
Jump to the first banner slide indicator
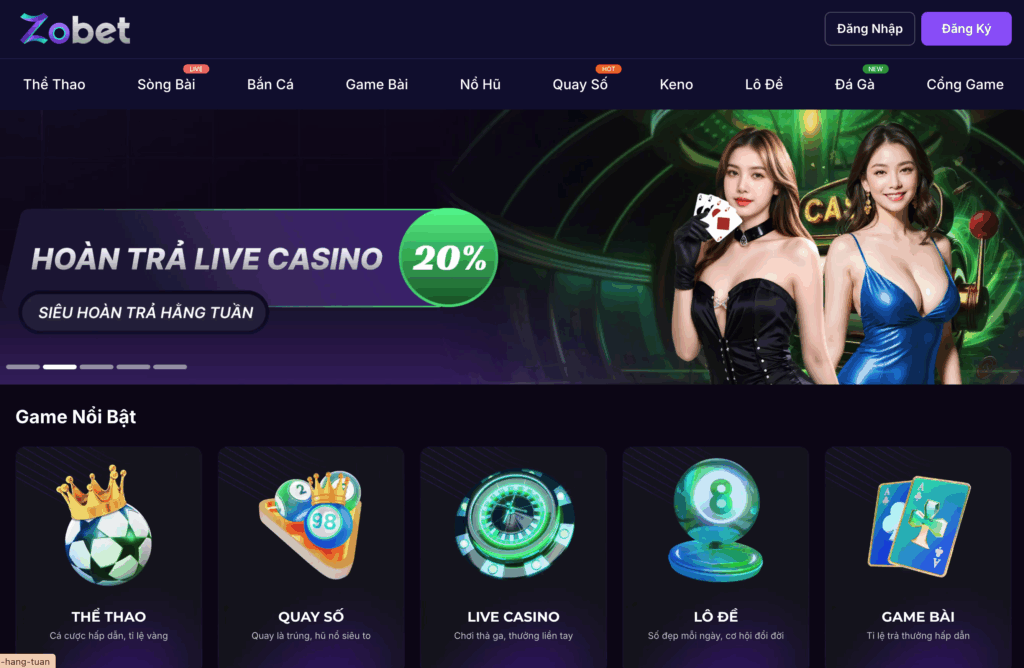pyautogui.click(x=23, y=367)
